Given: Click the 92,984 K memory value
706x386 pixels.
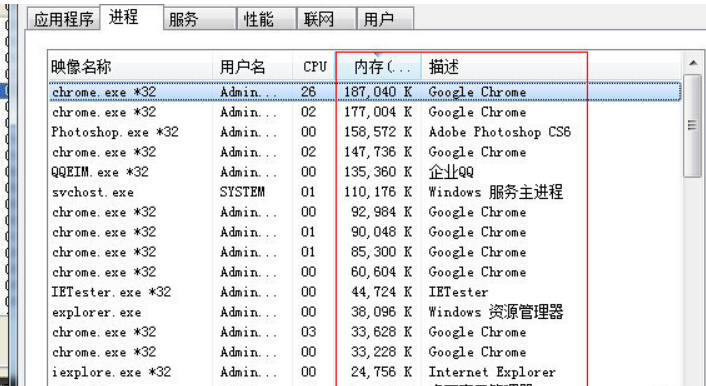Looking at the screenshot, I should (382, 212).
